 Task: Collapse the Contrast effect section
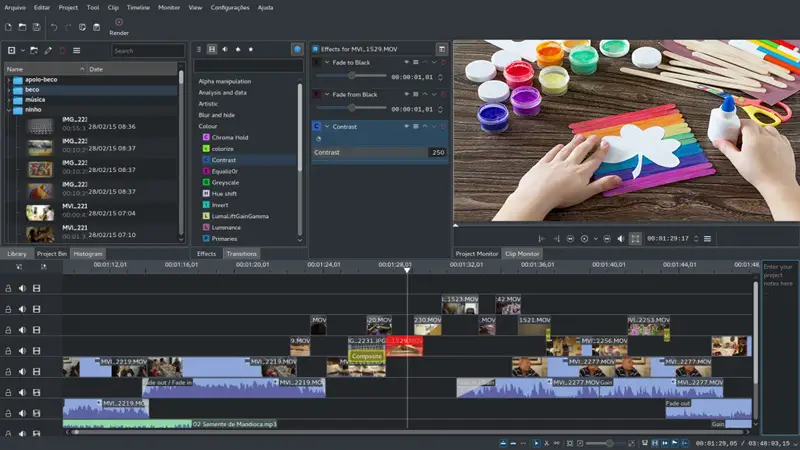pos(326,127)
